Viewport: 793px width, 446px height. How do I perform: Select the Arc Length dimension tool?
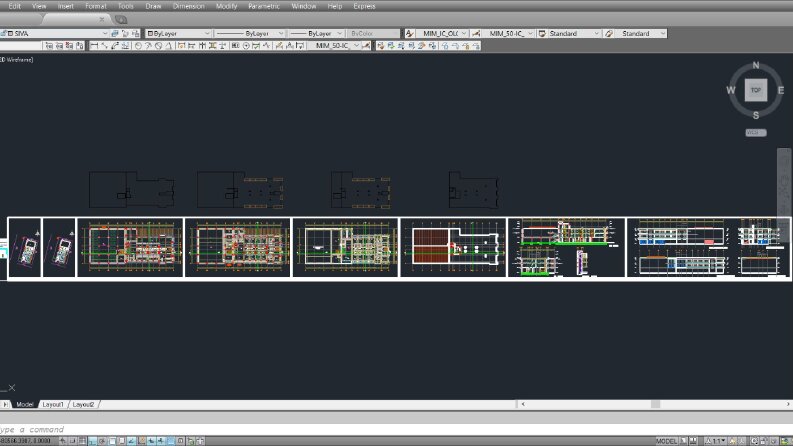(x=115, y=46)
